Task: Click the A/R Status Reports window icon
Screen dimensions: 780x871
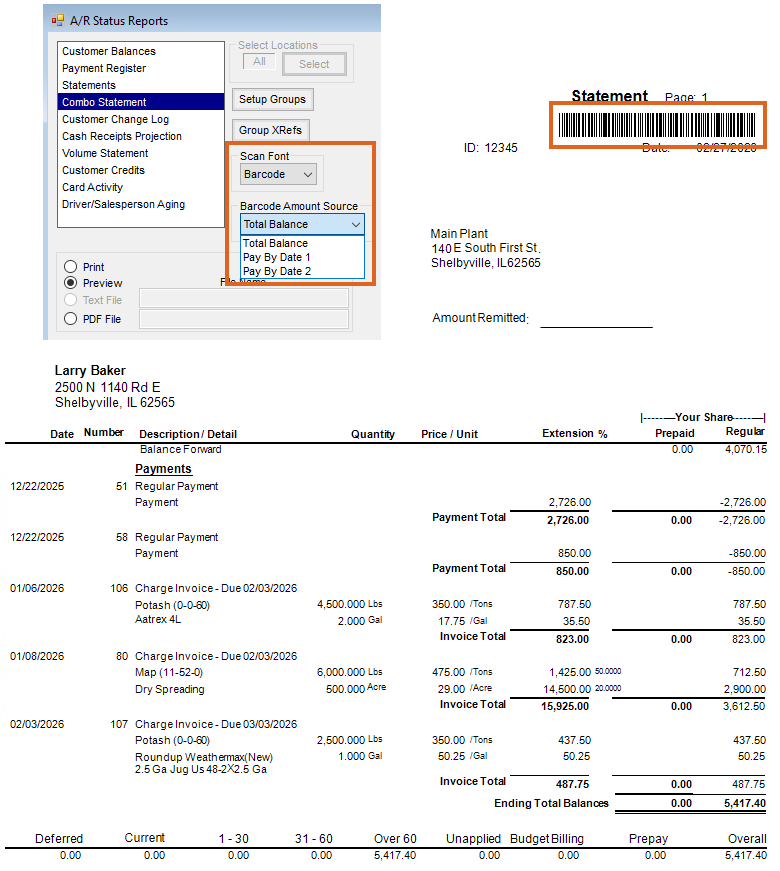Action: [x=57, y=21]
